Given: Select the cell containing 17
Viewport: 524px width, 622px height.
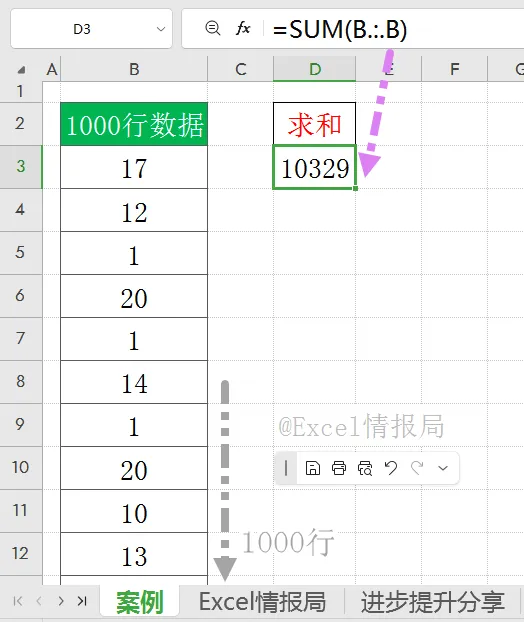Looking at the screenshot, I should (134, 167).
